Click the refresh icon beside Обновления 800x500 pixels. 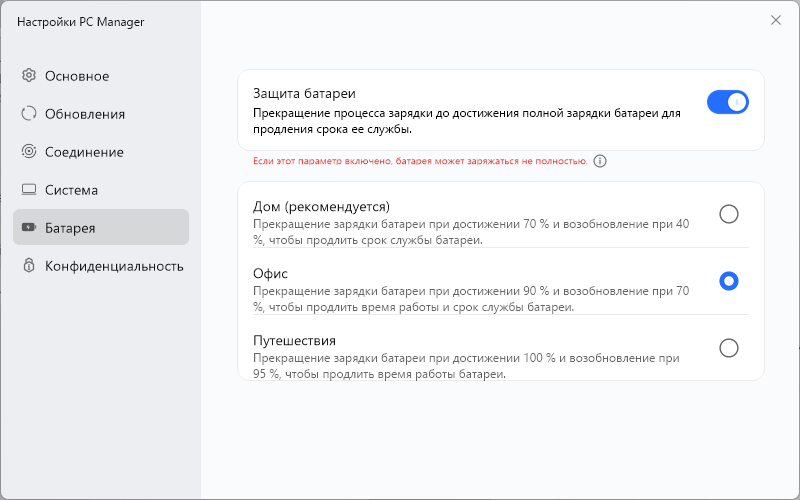[29, 114]
